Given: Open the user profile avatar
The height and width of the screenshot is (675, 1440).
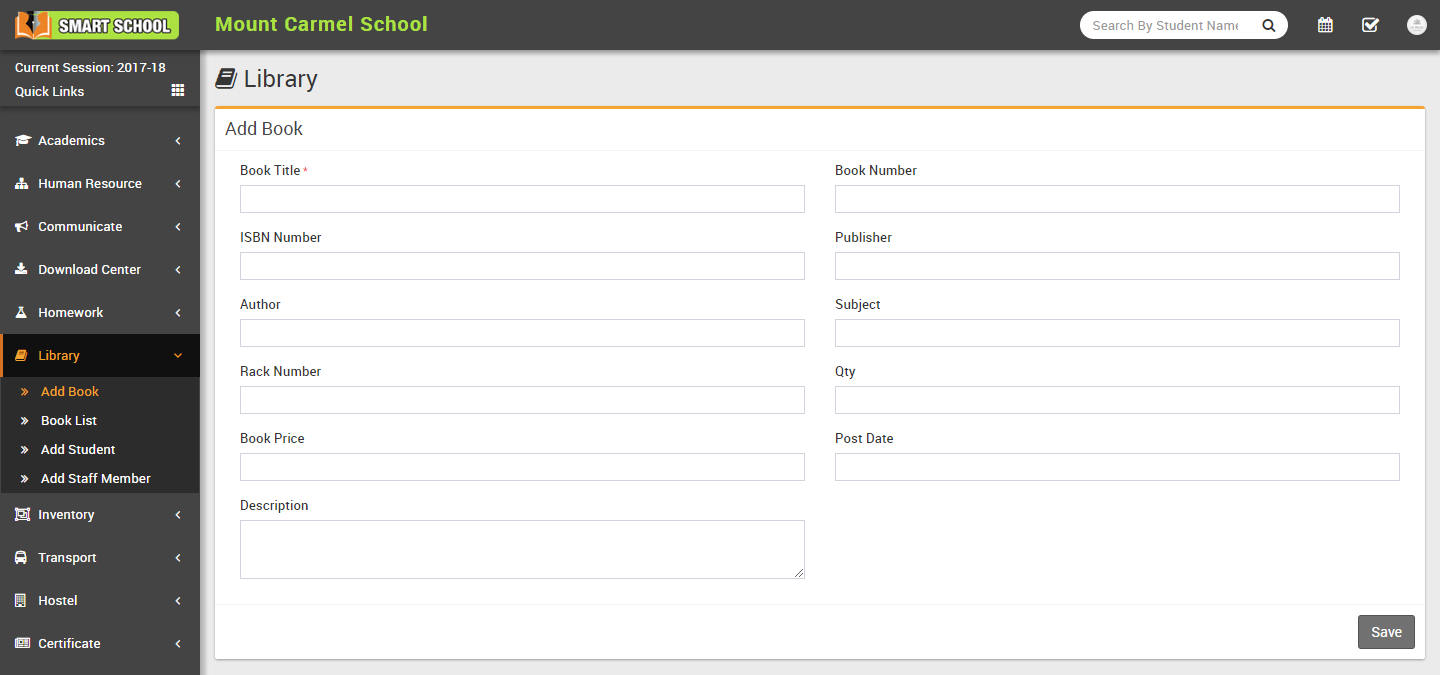Looking at the screenshot, I should tap(1416, 25).
